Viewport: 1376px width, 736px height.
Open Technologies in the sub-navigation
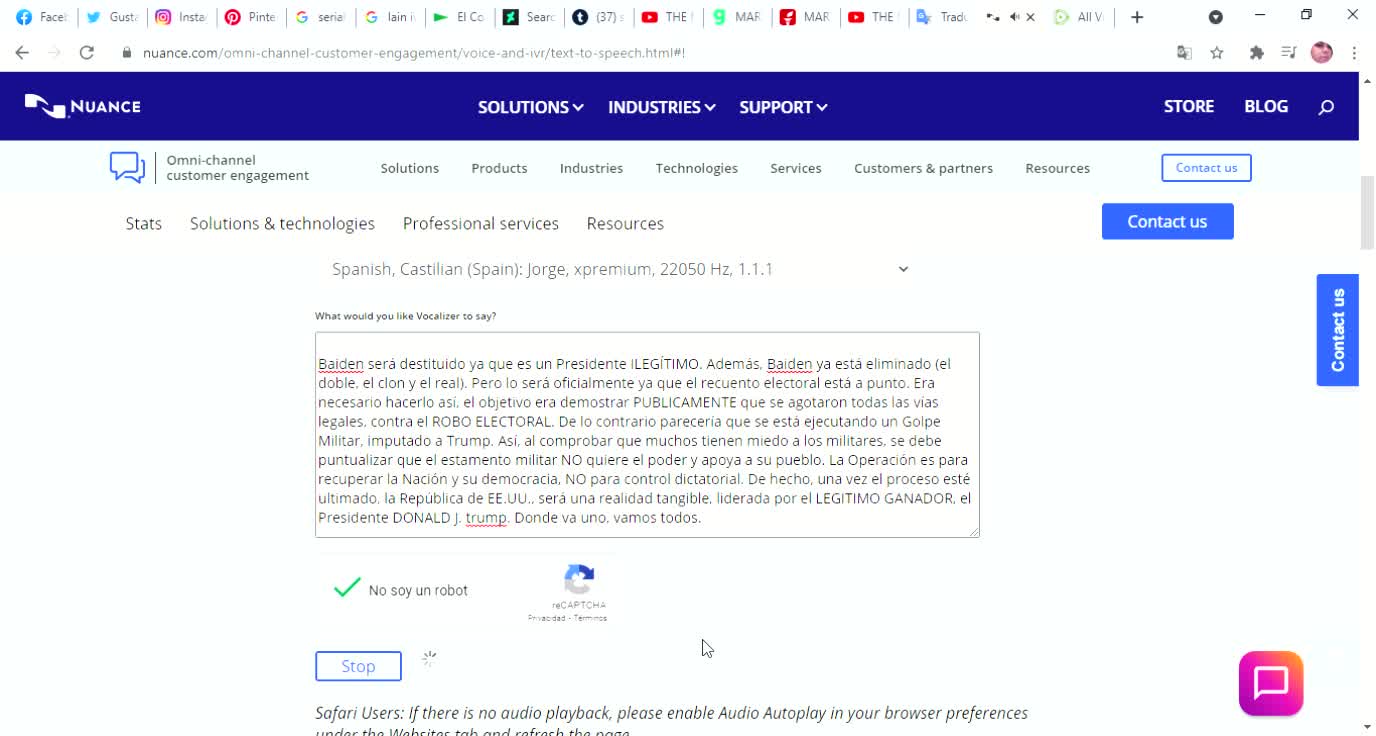[x=696, y=168]
